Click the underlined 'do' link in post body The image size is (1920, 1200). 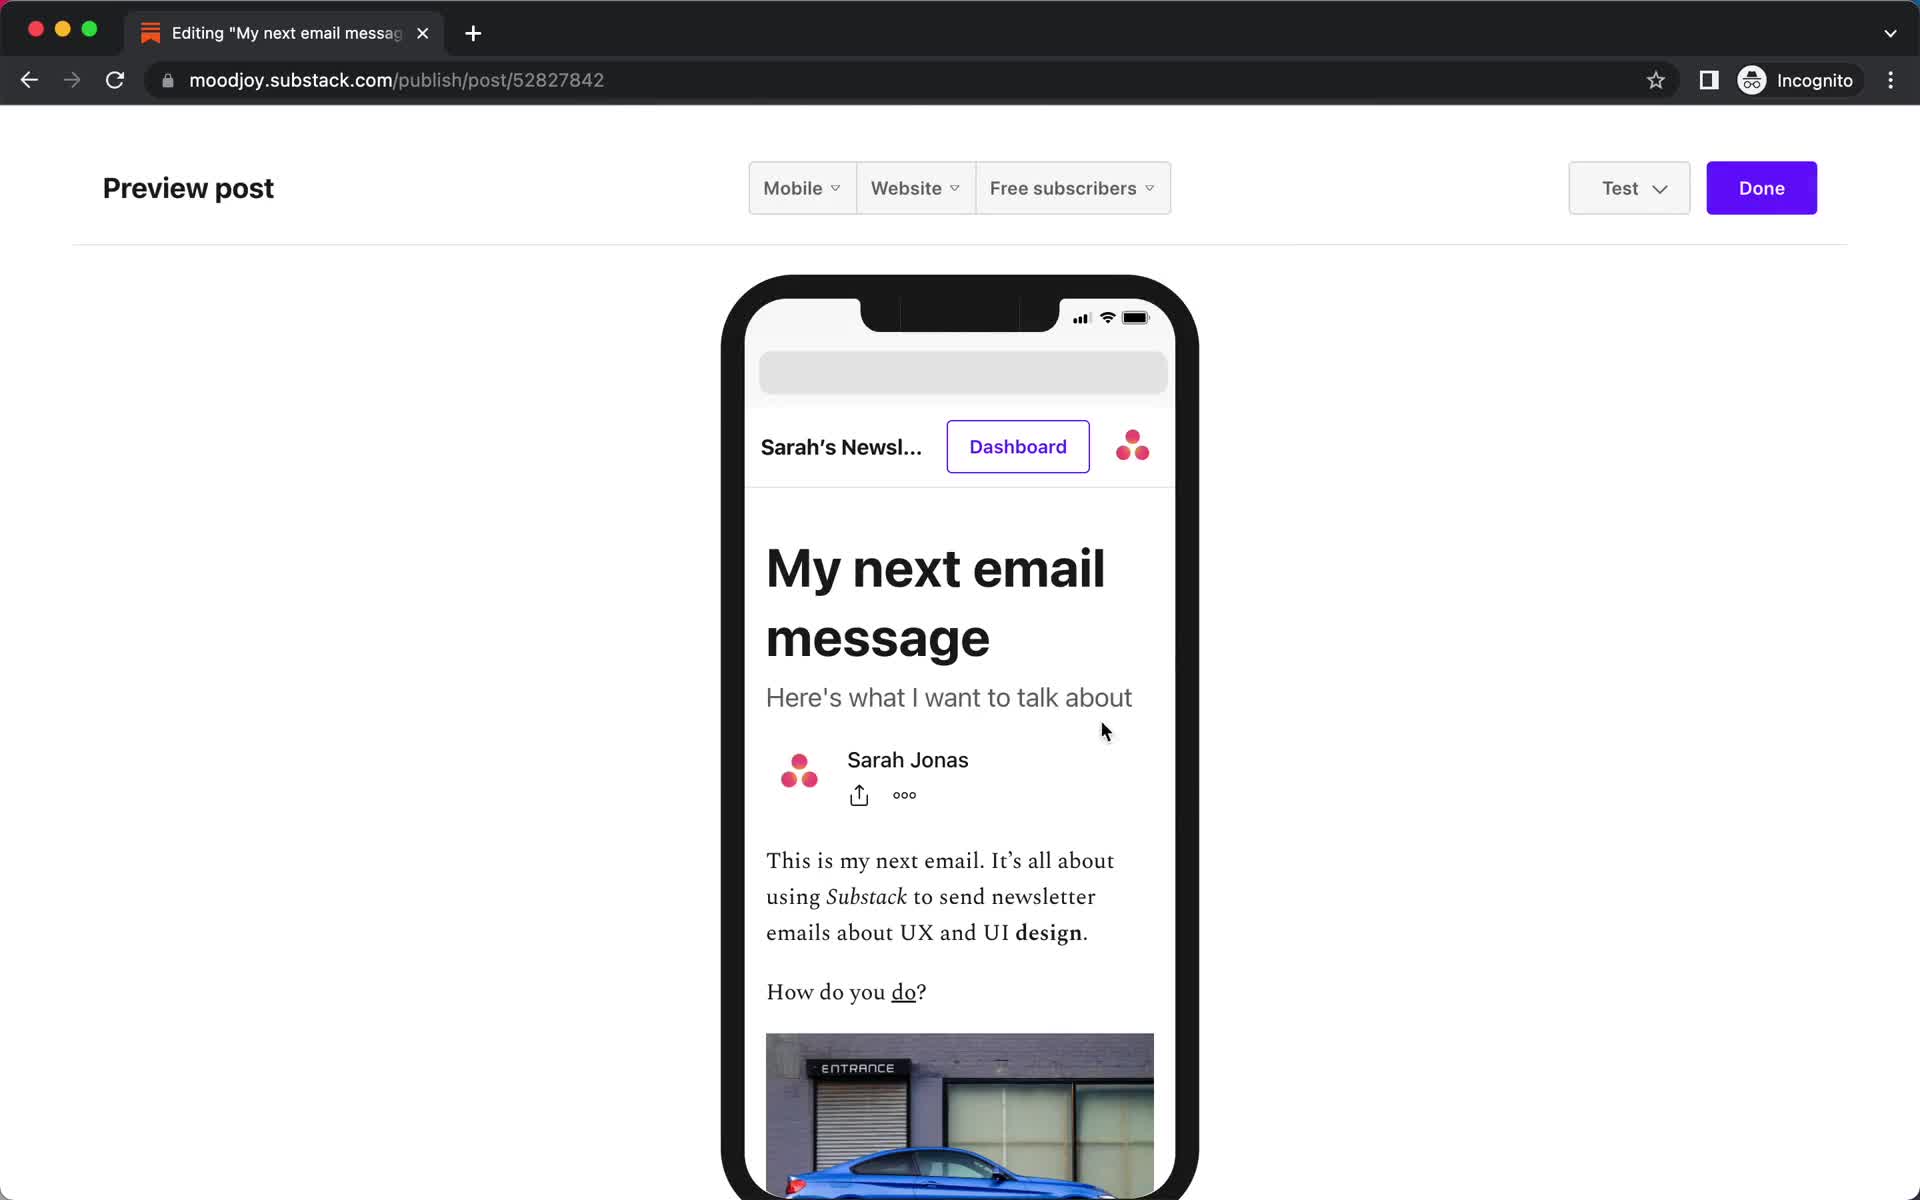click(x=903, y=991)
